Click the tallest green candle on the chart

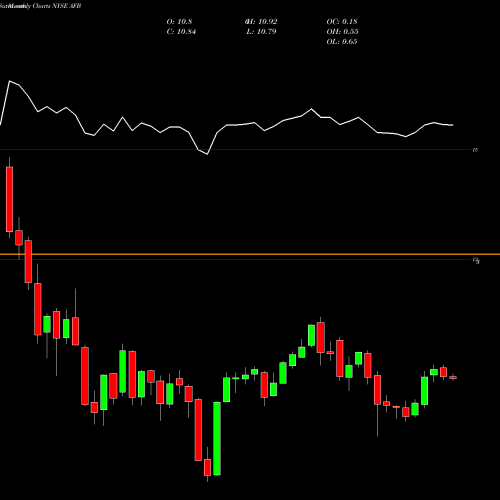tap(217, 439)
